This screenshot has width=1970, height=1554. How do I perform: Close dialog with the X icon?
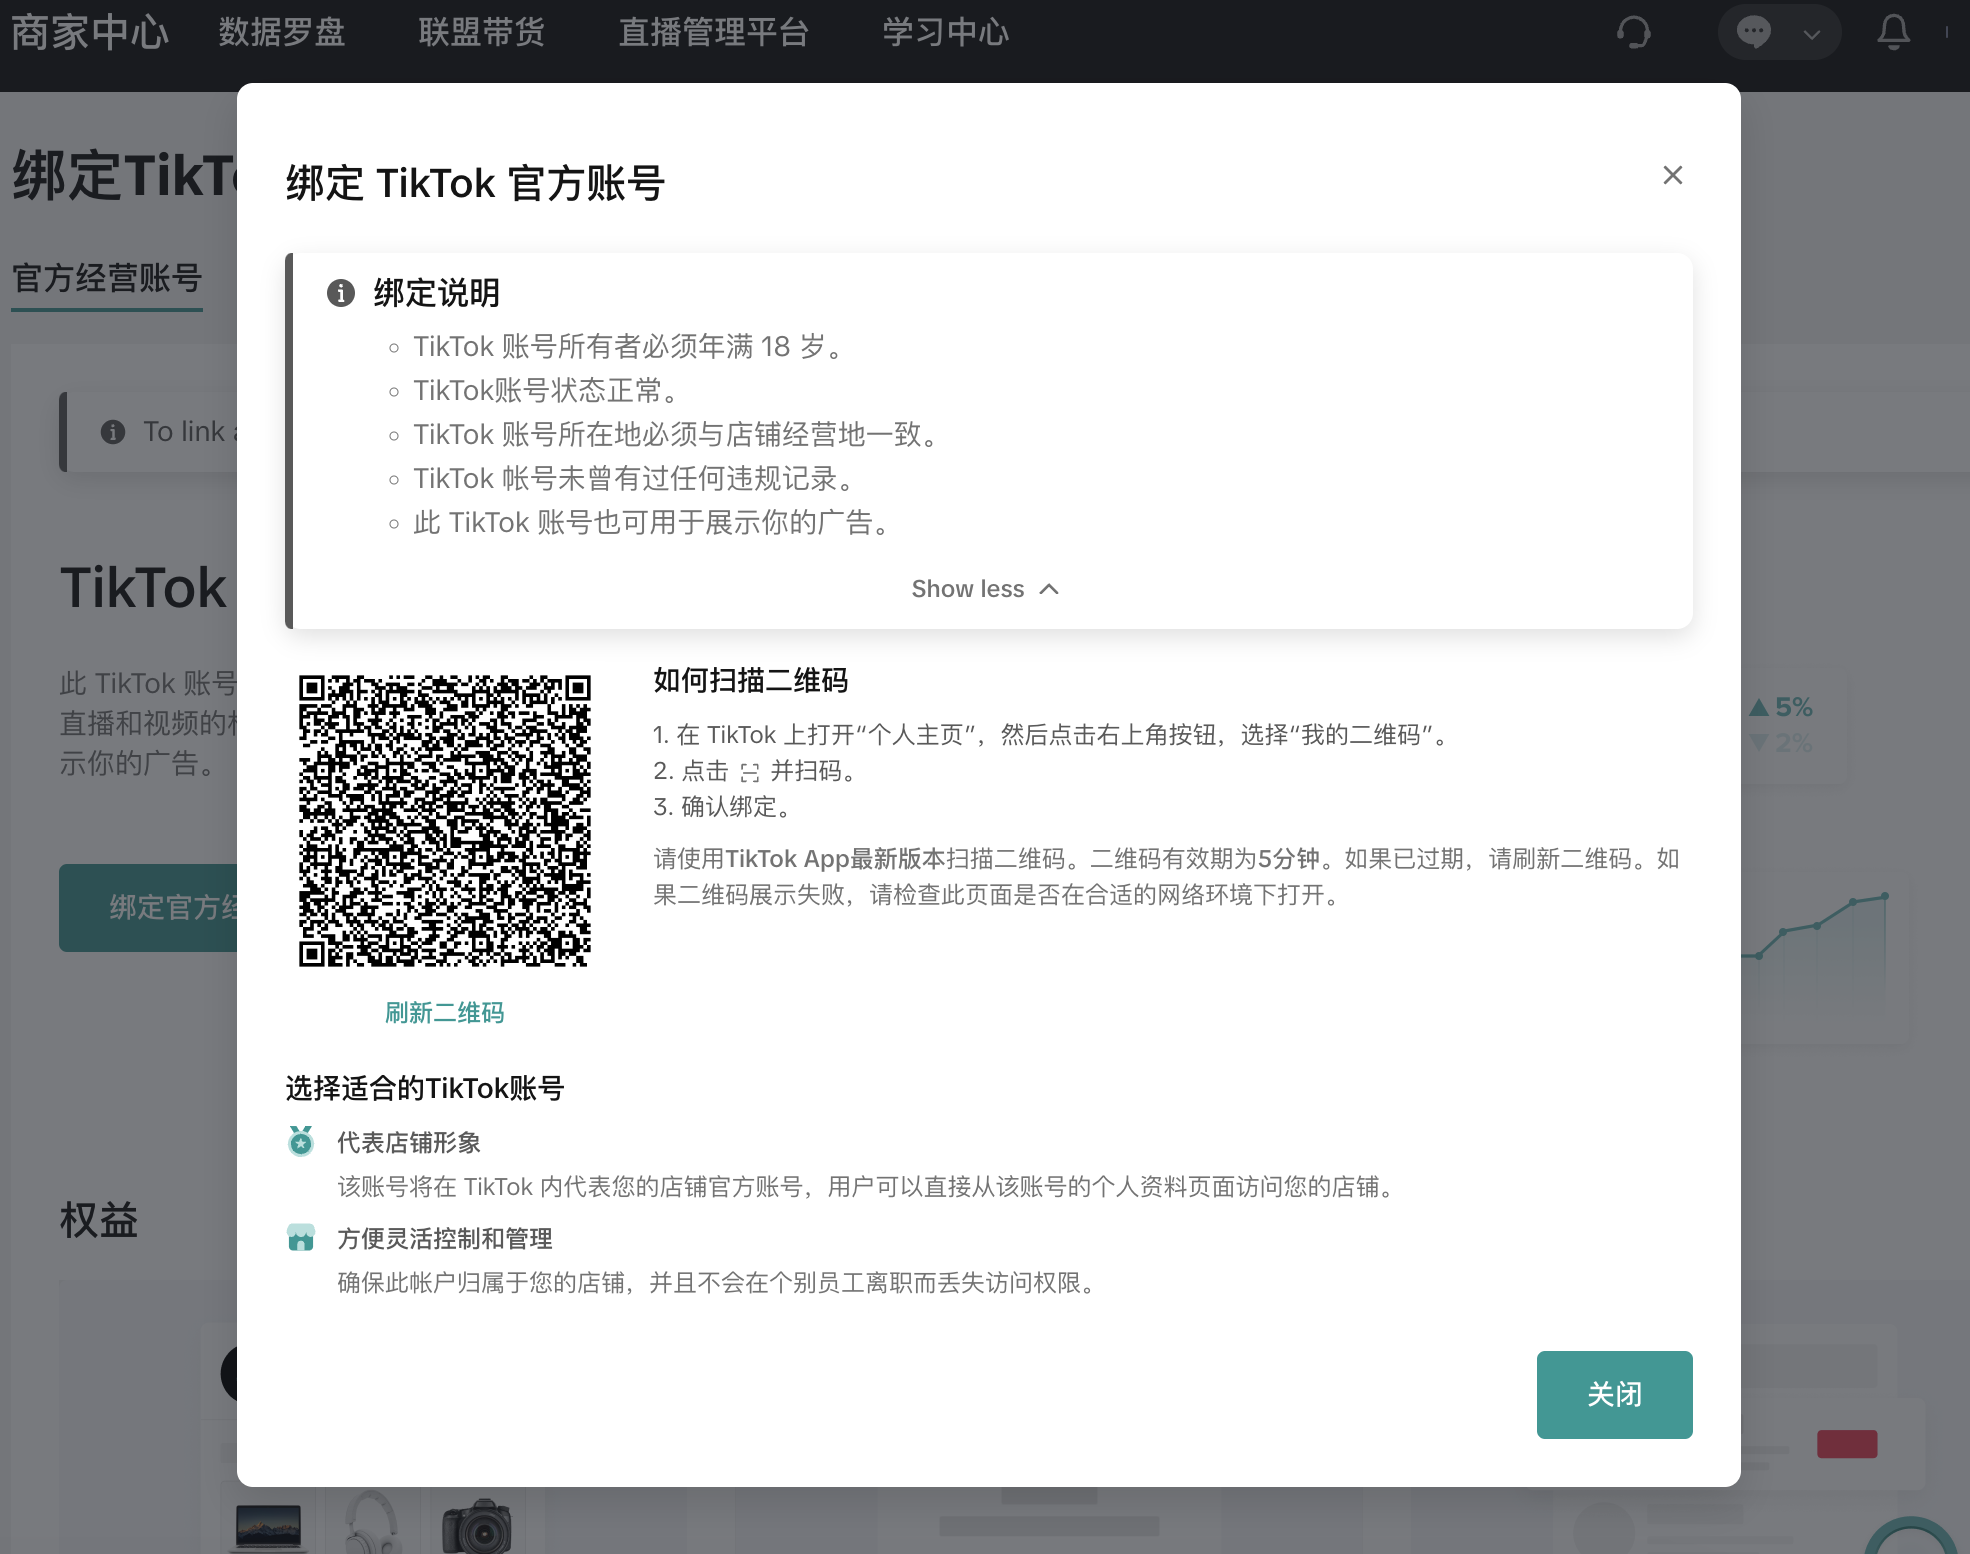[1672, 175]
